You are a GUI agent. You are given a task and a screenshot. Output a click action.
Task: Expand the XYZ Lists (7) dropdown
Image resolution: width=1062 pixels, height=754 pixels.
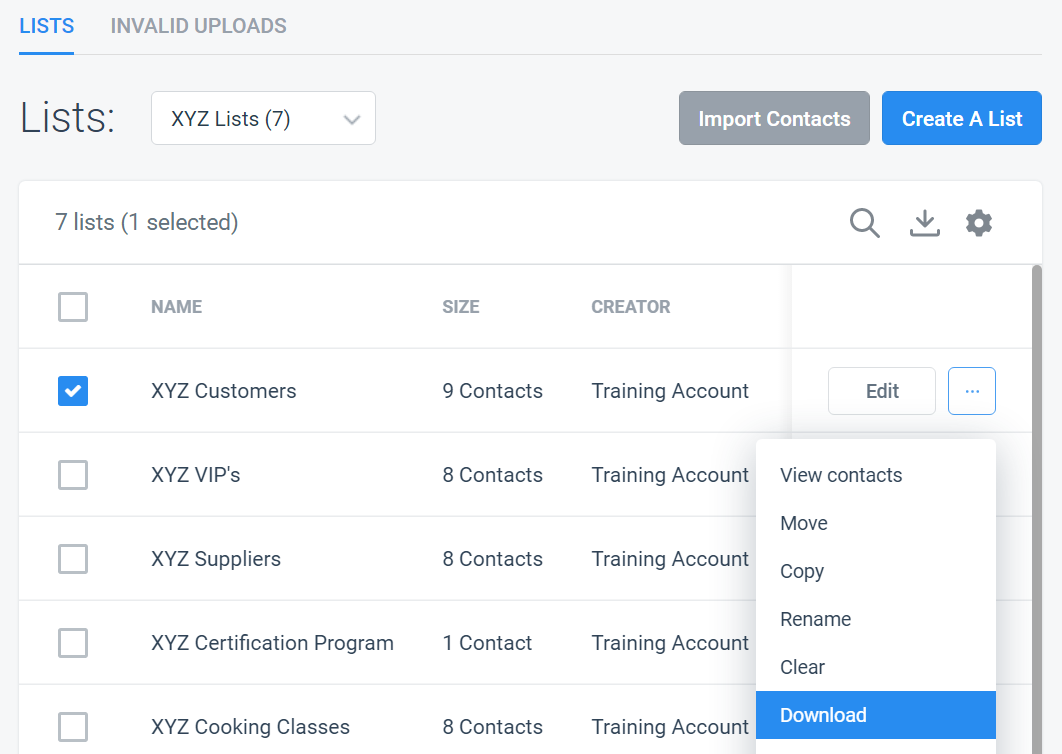click(263, 119)
